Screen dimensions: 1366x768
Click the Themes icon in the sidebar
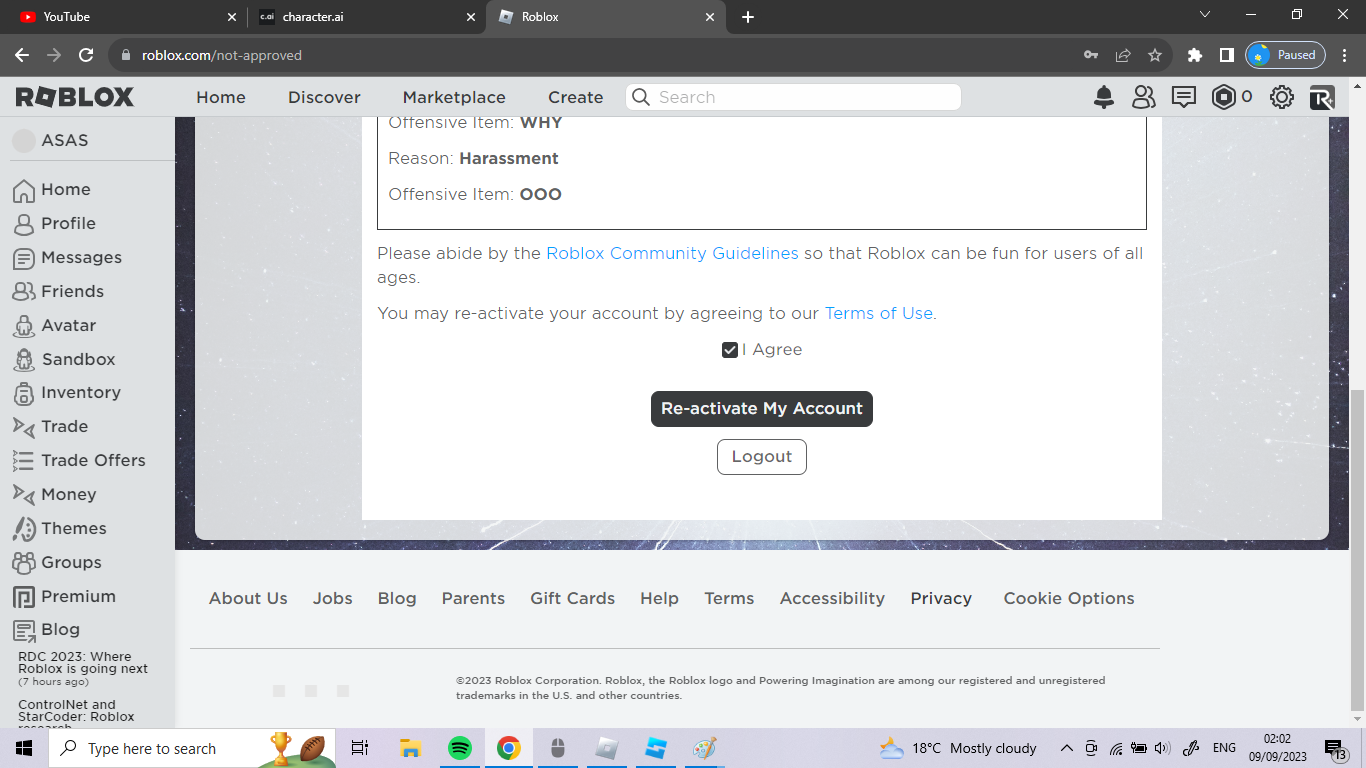24,529
